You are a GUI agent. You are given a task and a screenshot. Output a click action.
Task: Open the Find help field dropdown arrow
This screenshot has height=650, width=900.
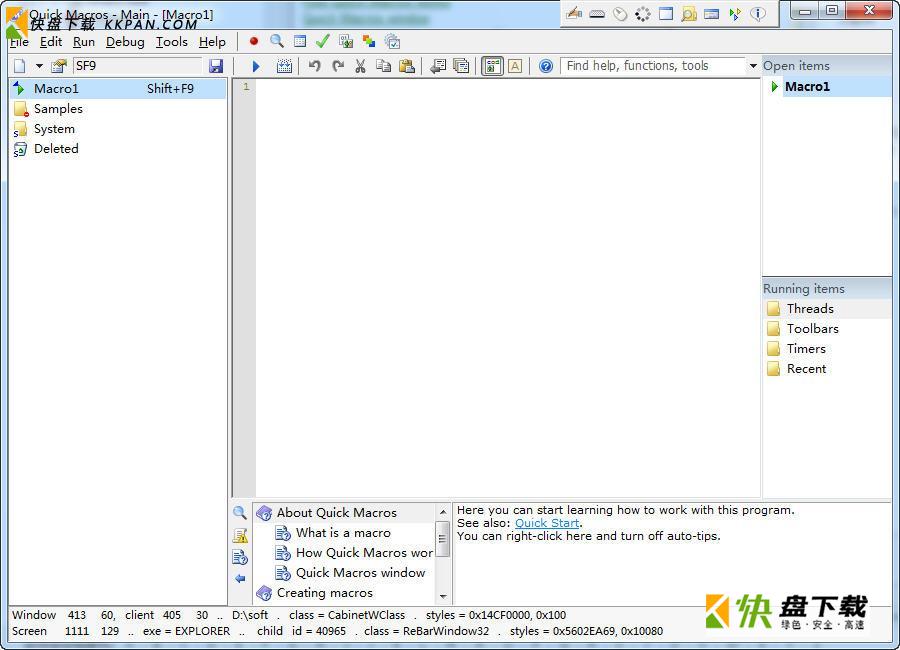pos(753,66)
